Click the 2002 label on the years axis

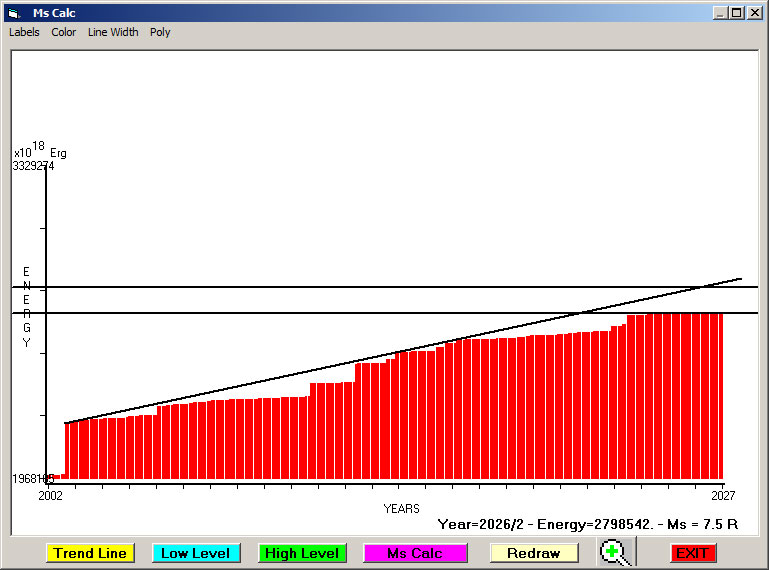50,495
